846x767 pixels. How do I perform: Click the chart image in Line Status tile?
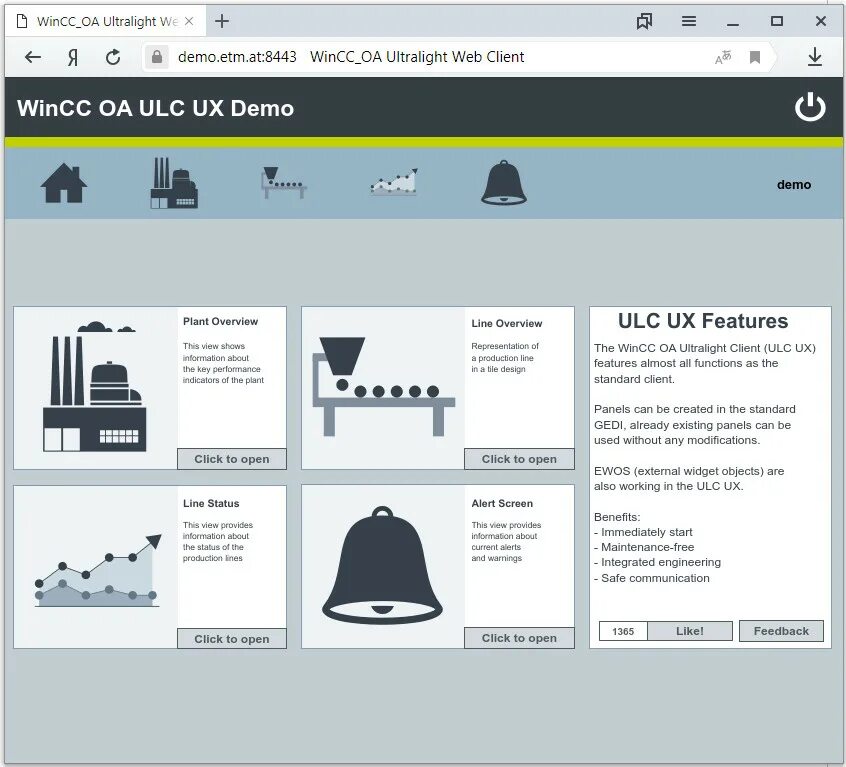coord(98,570)
